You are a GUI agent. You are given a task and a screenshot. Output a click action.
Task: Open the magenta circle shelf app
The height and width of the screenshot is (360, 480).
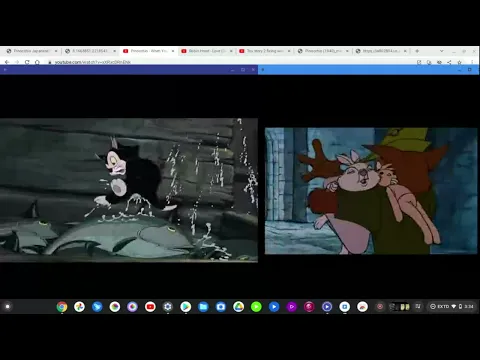309,307
